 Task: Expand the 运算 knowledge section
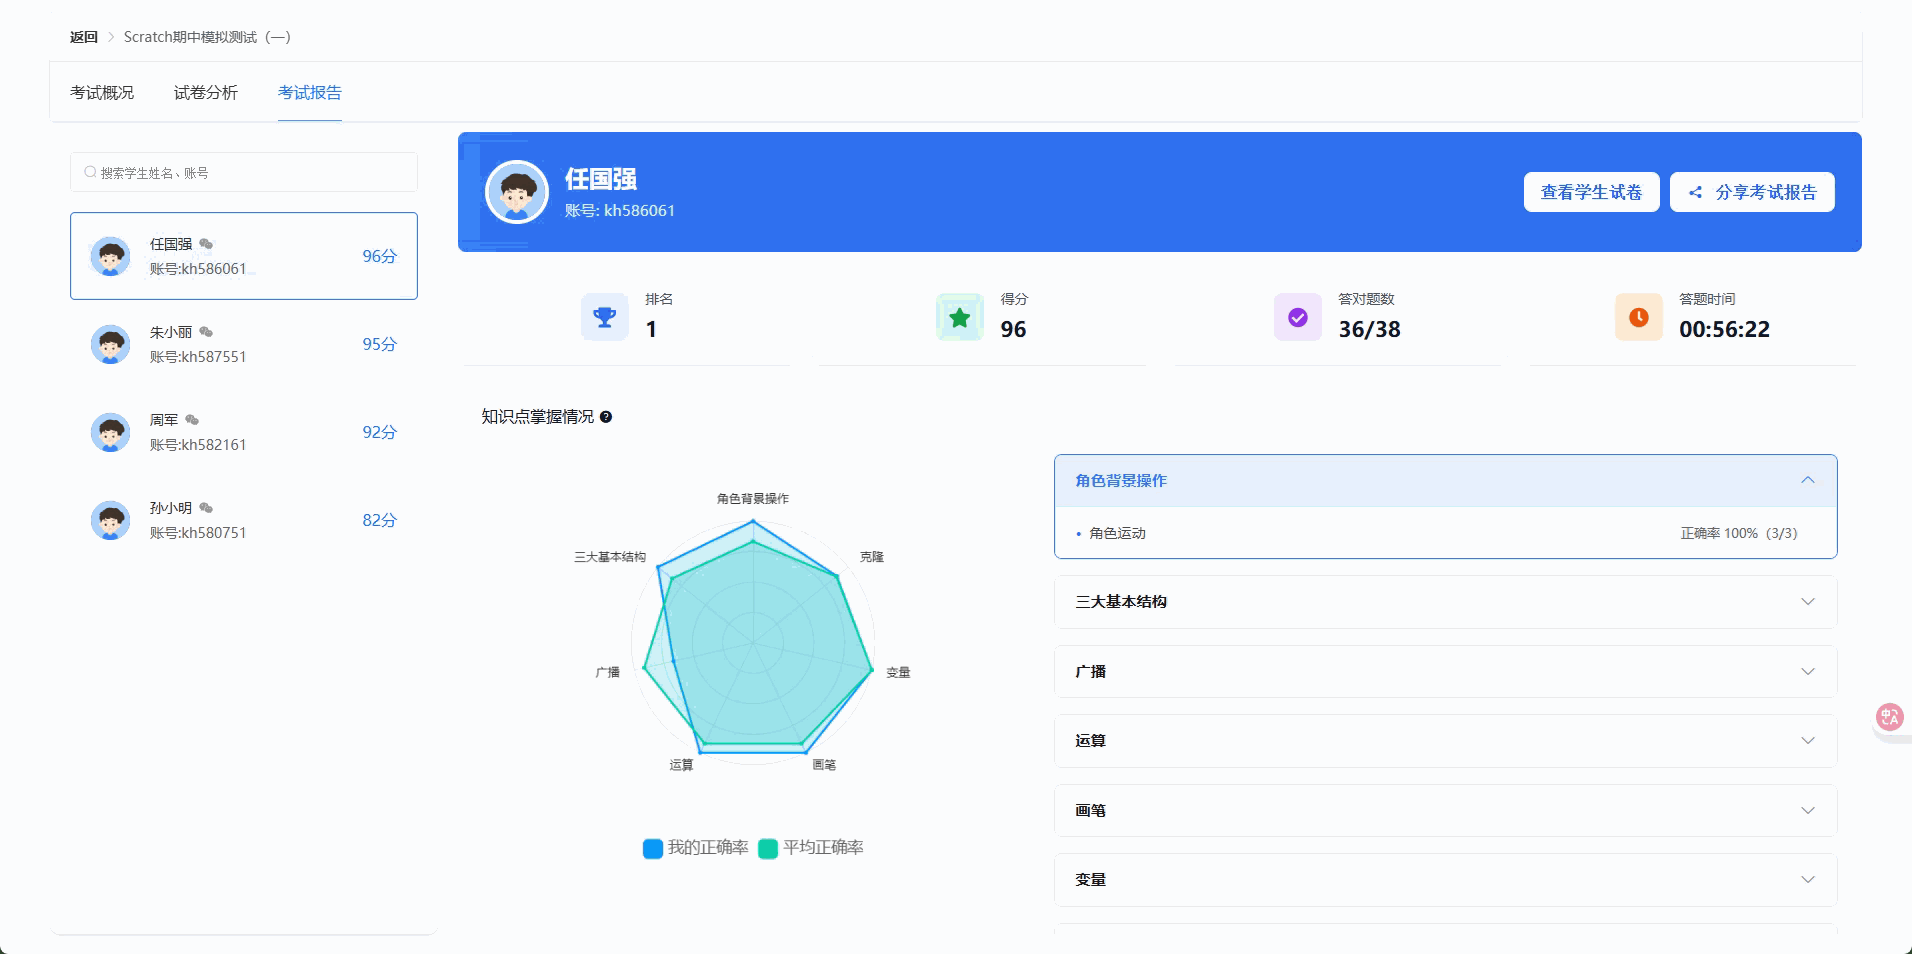pyautogui.click(x=1446, y=741)
